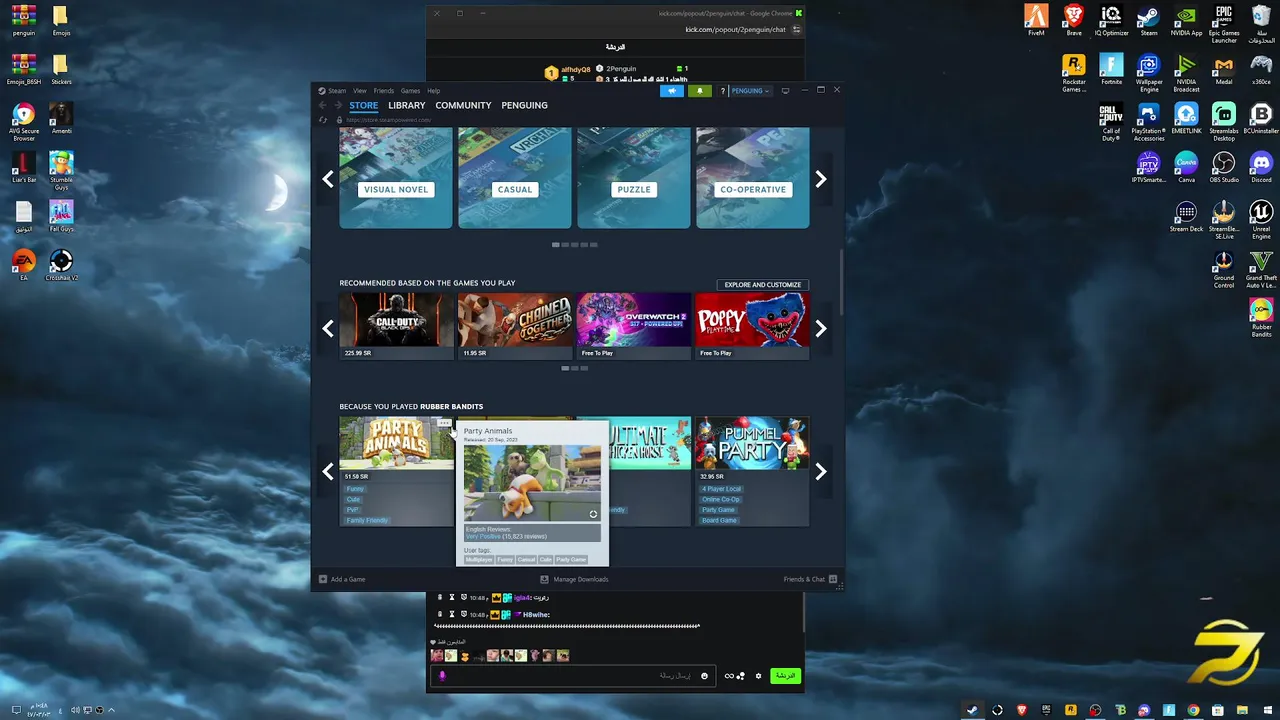Image resolution: width=1280 pixels, height=720 pixels.
Task: Open Rockstar Games desktop icon
Action: pyautogui.click(x=1074, y=73)
